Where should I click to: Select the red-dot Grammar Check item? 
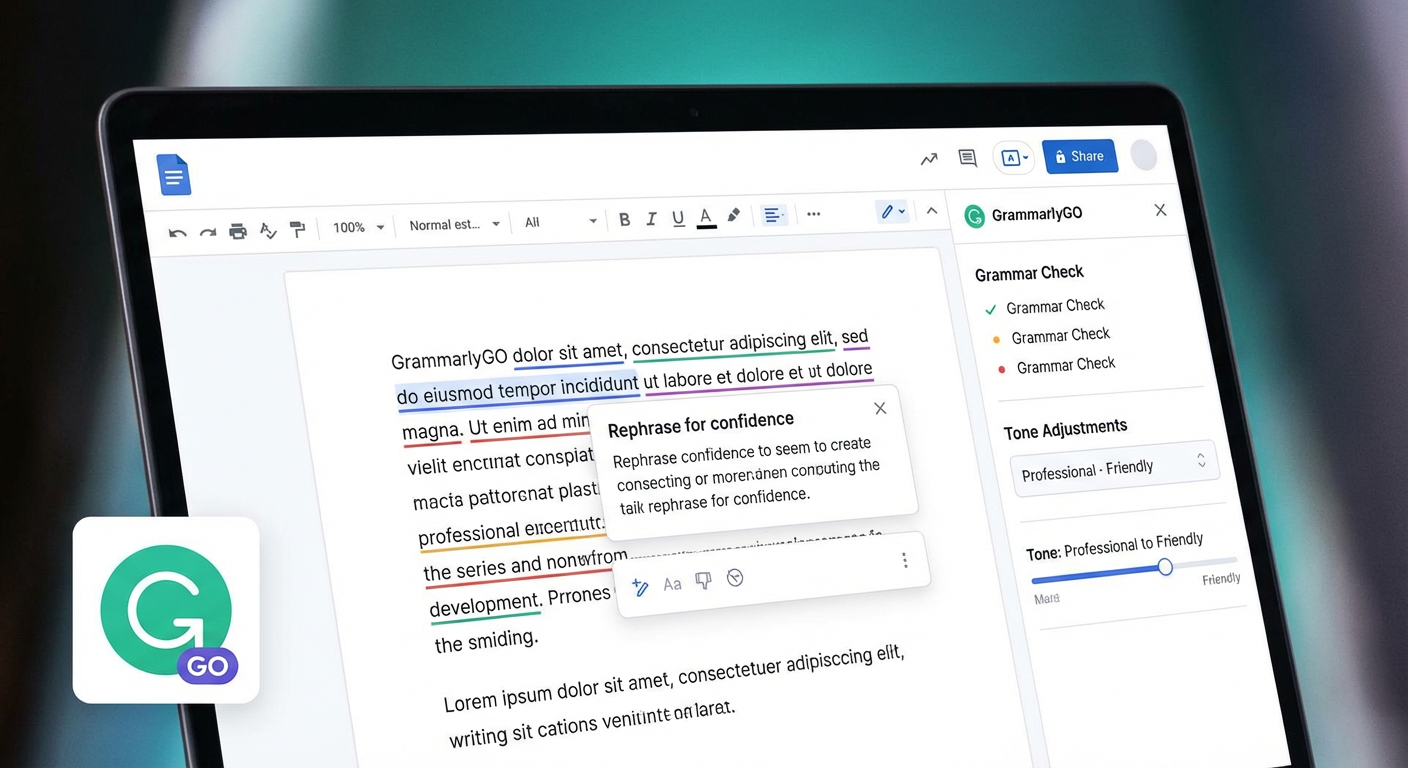tap(1065, 366)
